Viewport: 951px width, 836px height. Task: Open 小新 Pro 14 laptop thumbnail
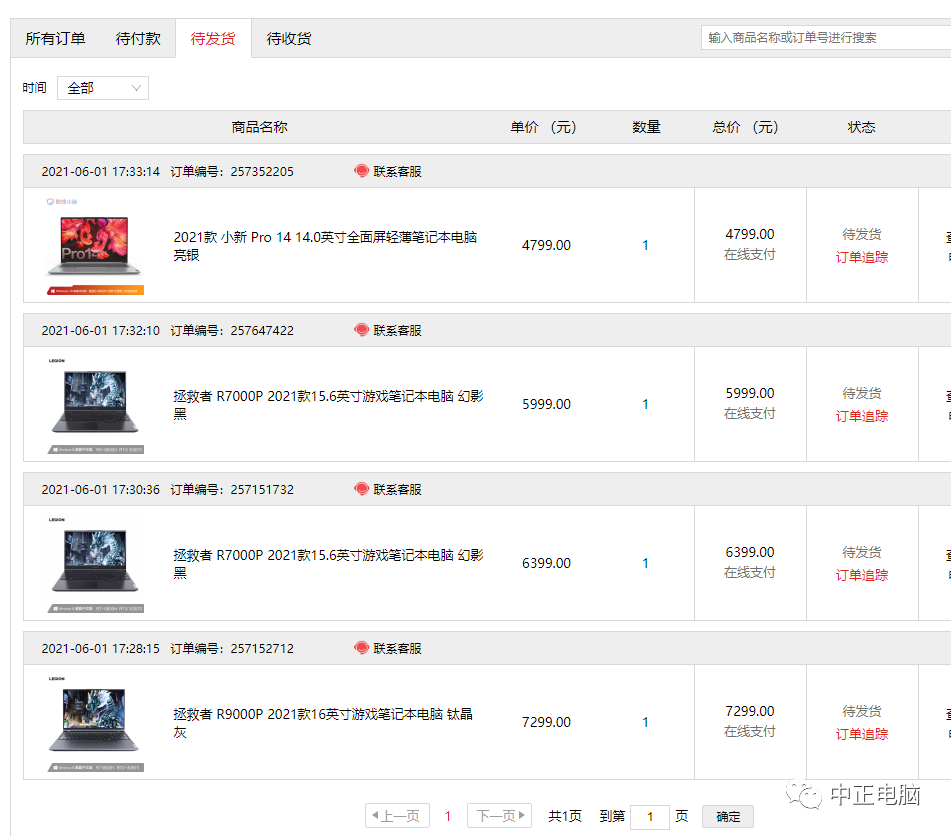95,246
